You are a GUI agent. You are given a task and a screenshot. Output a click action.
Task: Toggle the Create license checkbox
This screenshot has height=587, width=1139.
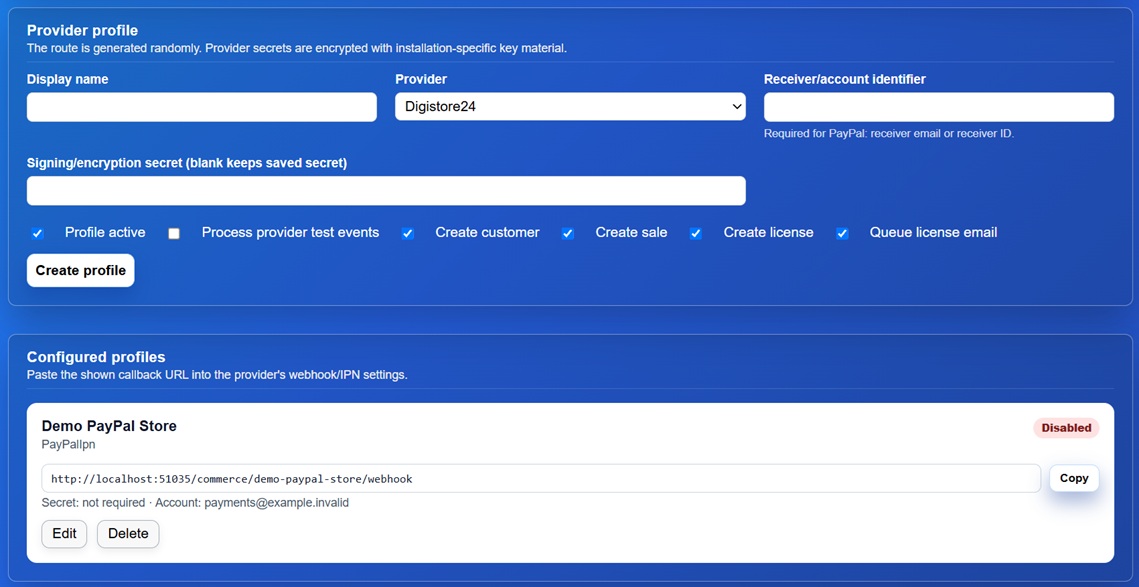(x=695, y=233)
